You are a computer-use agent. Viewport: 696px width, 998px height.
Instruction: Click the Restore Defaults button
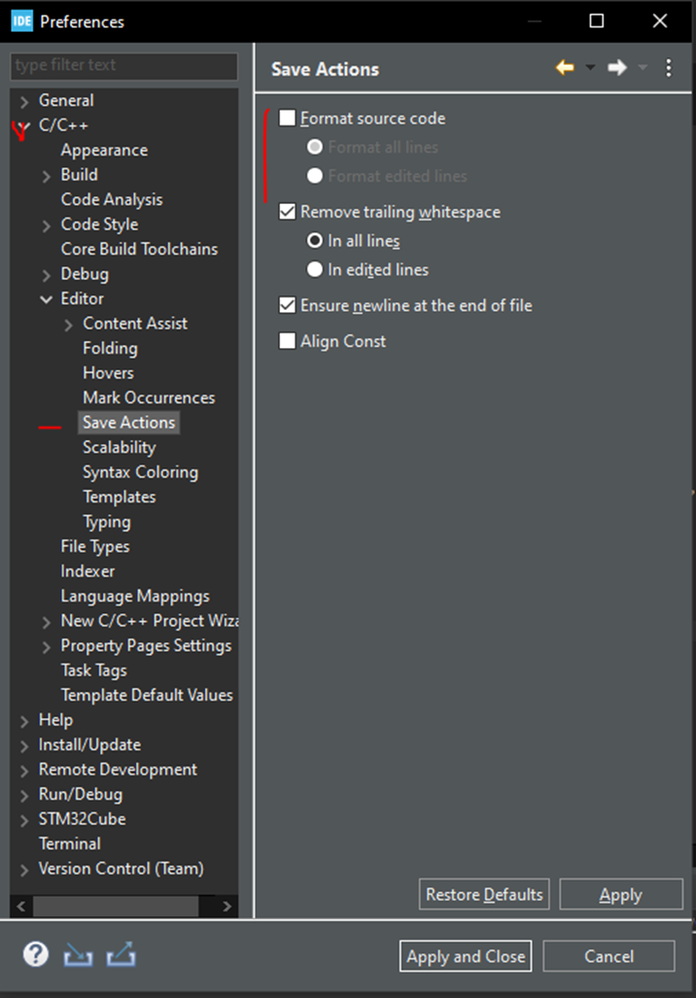click(x=484, y=894)
